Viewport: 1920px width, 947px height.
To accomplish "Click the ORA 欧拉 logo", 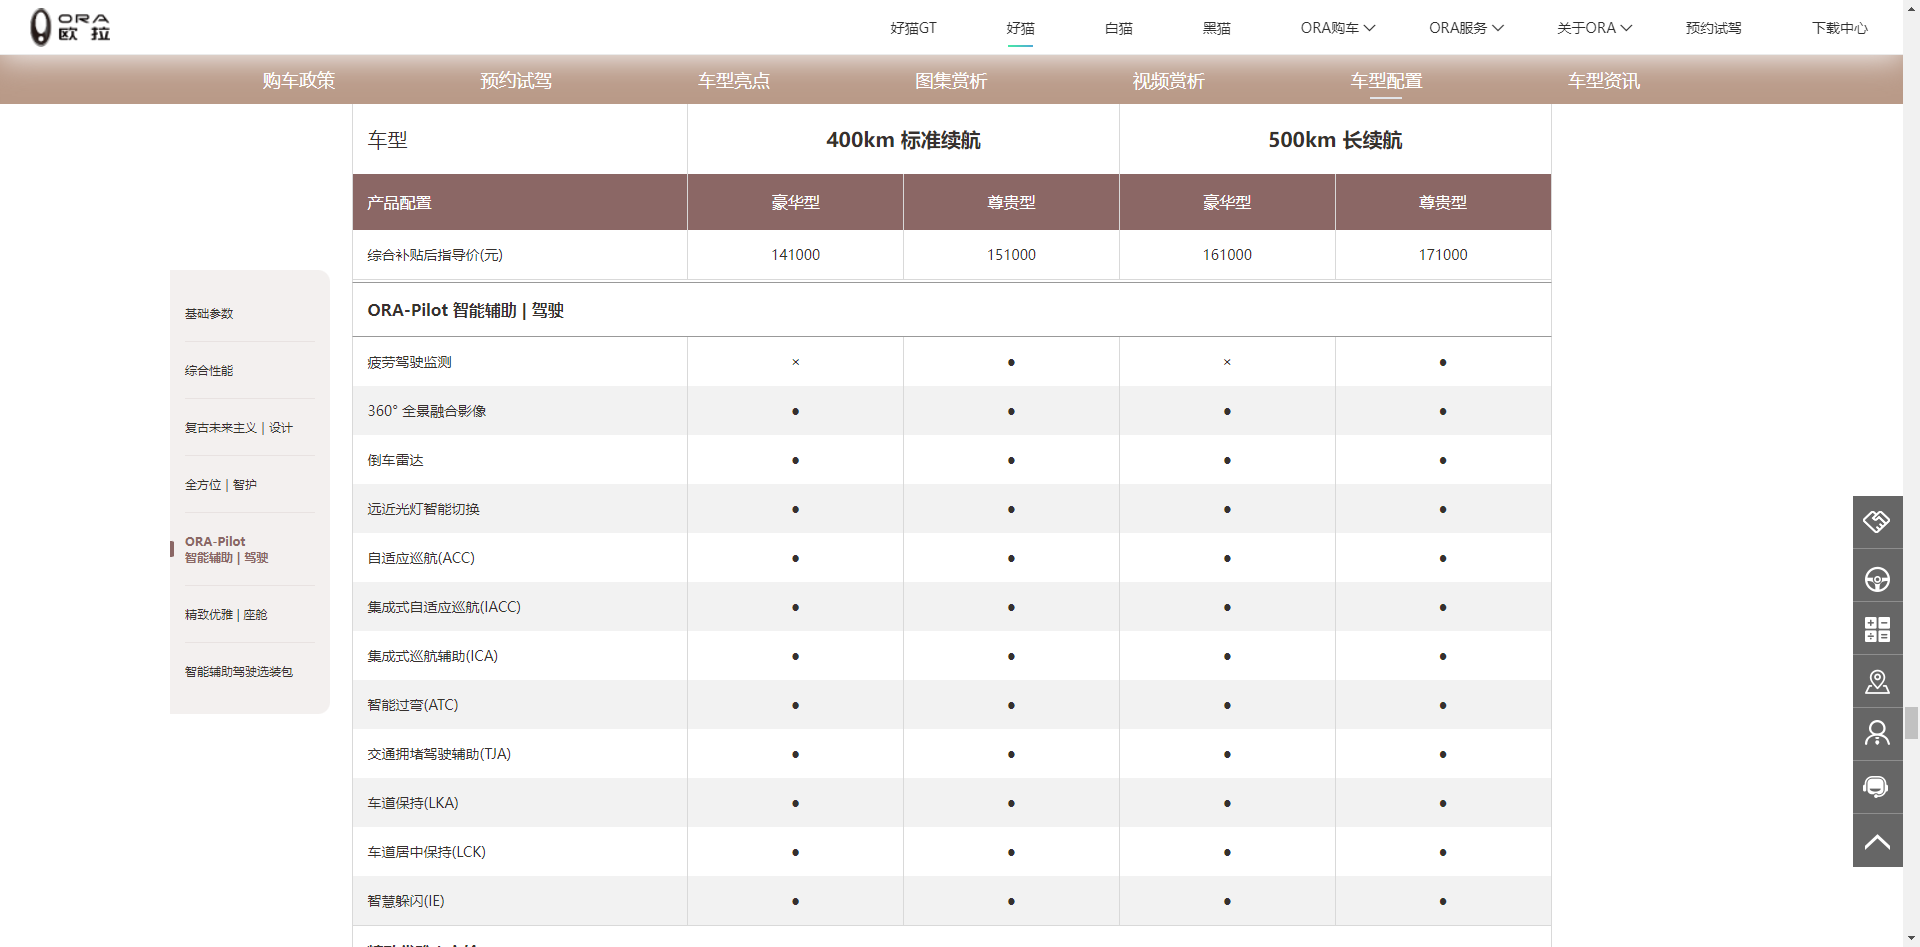I will point(70,27).
